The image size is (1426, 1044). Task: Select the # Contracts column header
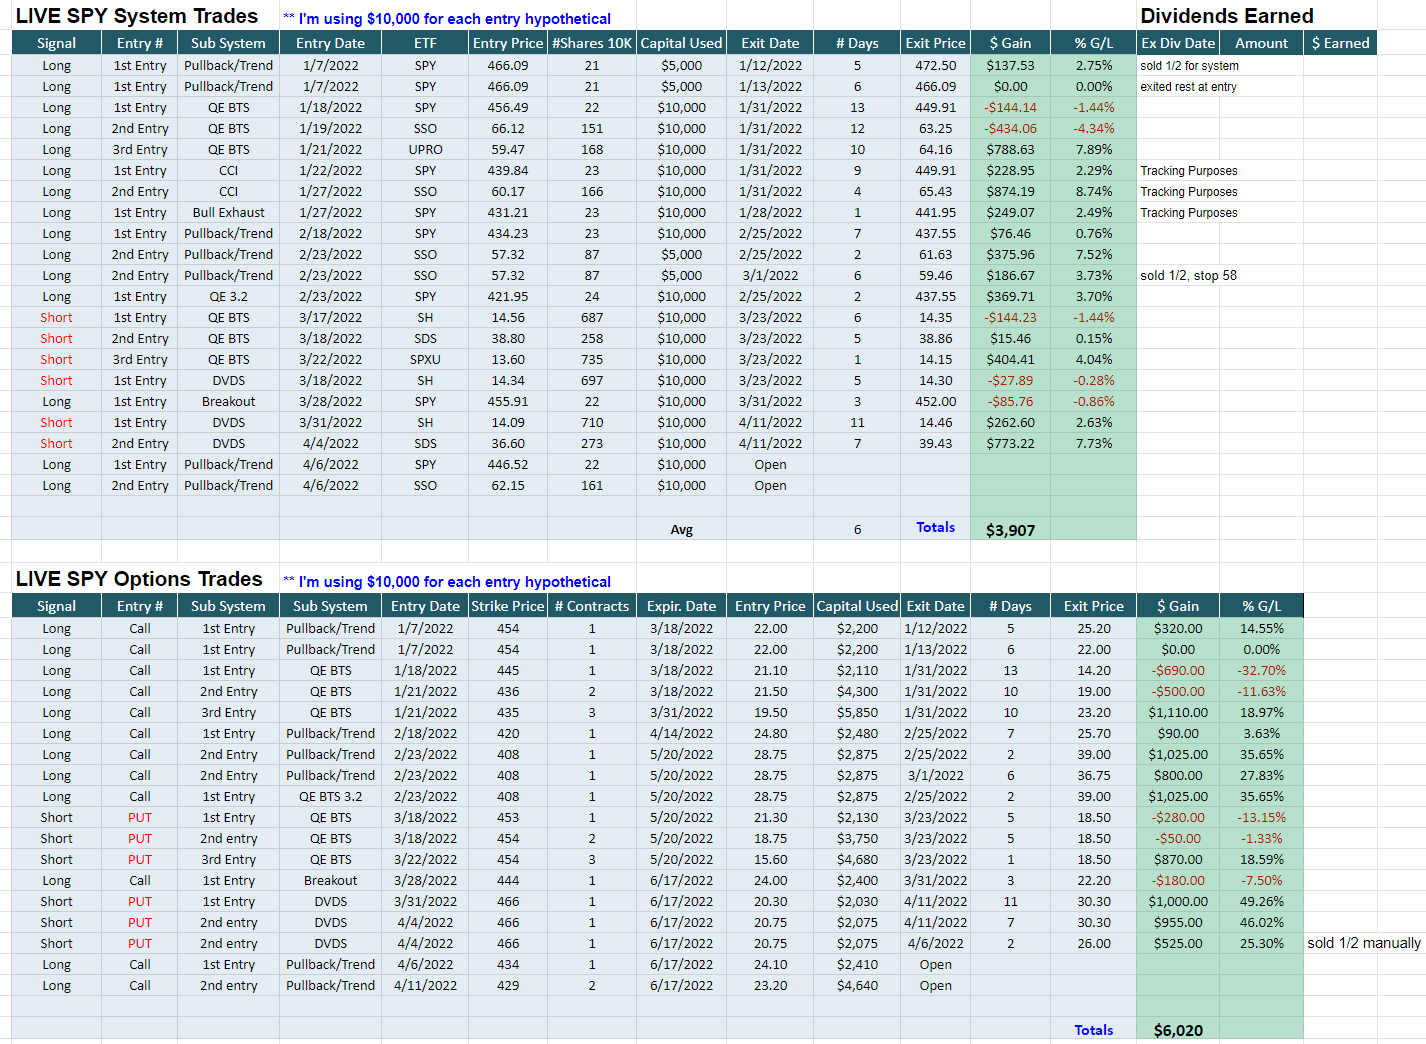coord(592,606)
